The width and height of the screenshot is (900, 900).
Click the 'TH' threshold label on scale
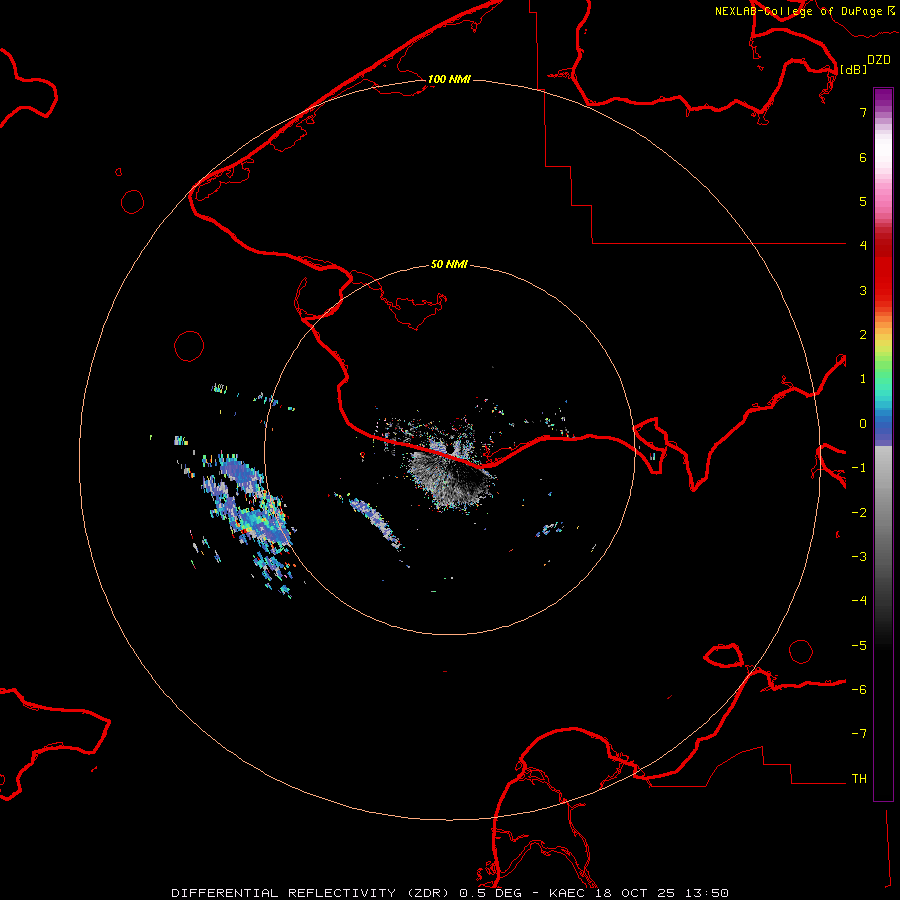859,779
